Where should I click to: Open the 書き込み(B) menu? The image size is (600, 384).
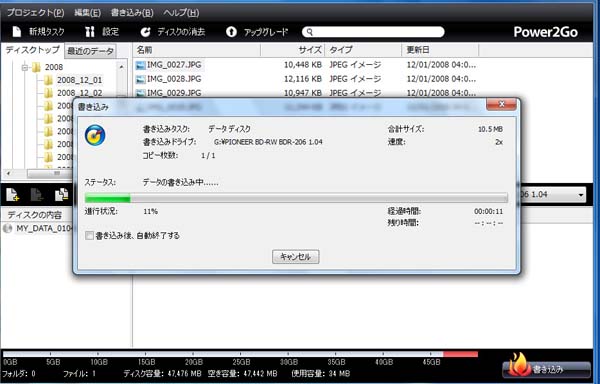(132, 13)
